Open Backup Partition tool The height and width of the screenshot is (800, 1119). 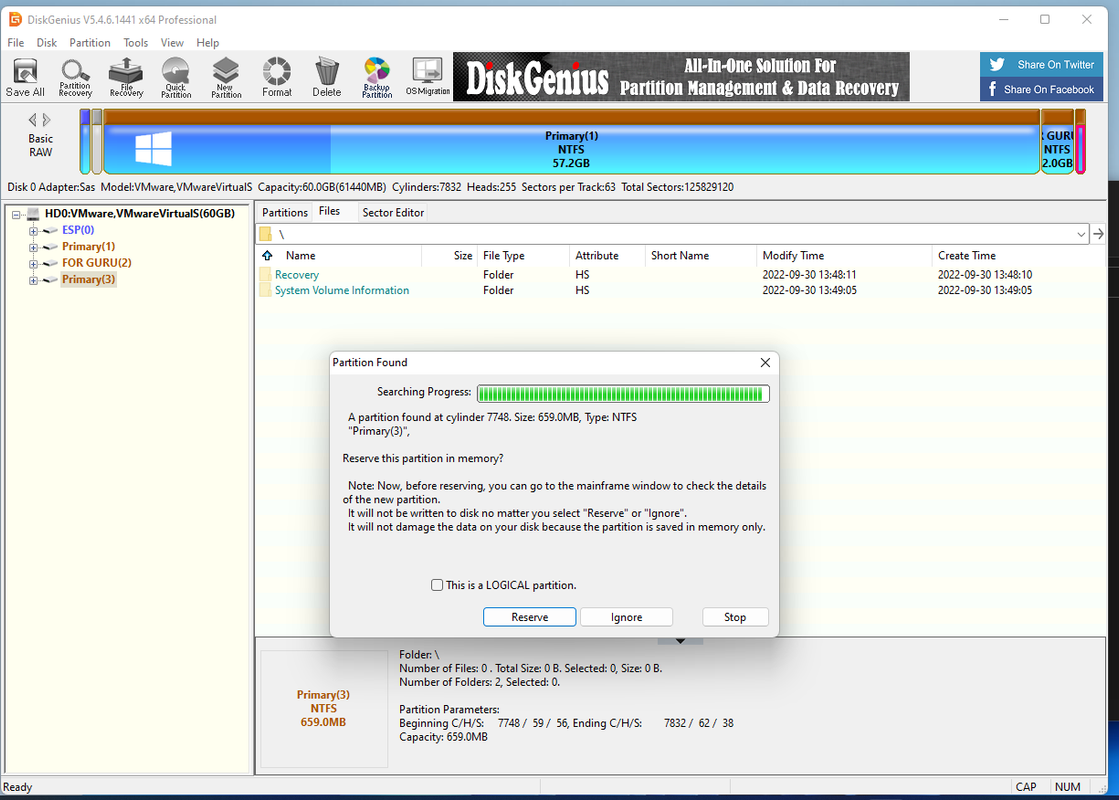(x=377, y=77)
